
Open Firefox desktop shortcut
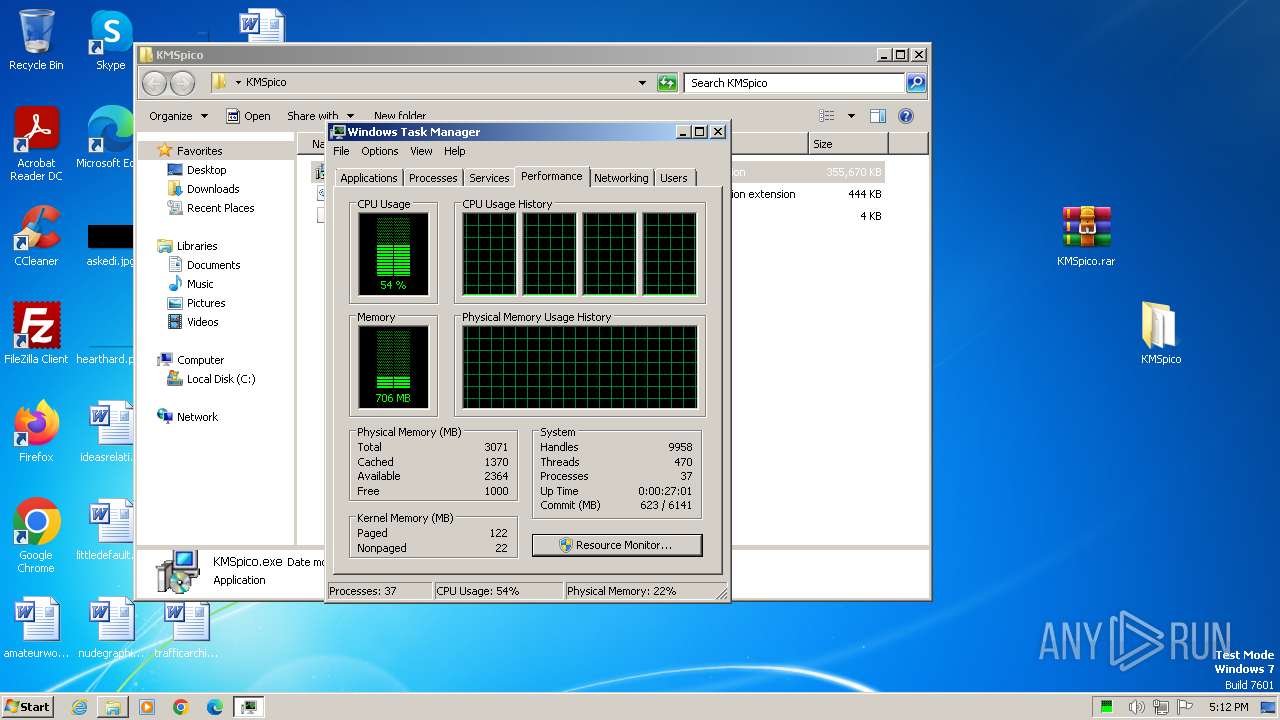click(36, 431)
